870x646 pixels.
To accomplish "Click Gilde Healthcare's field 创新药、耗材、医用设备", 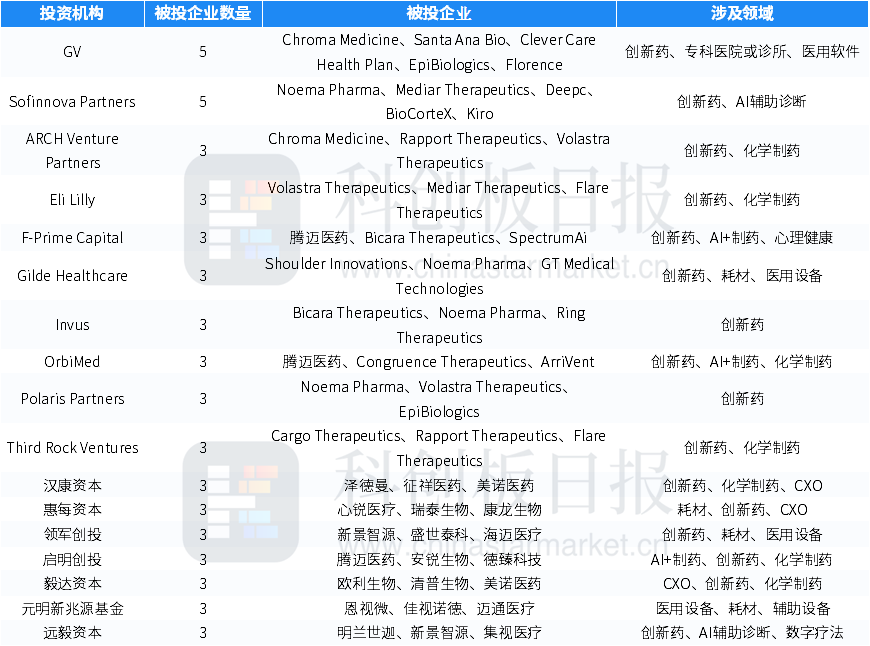I will pos(742,275).
